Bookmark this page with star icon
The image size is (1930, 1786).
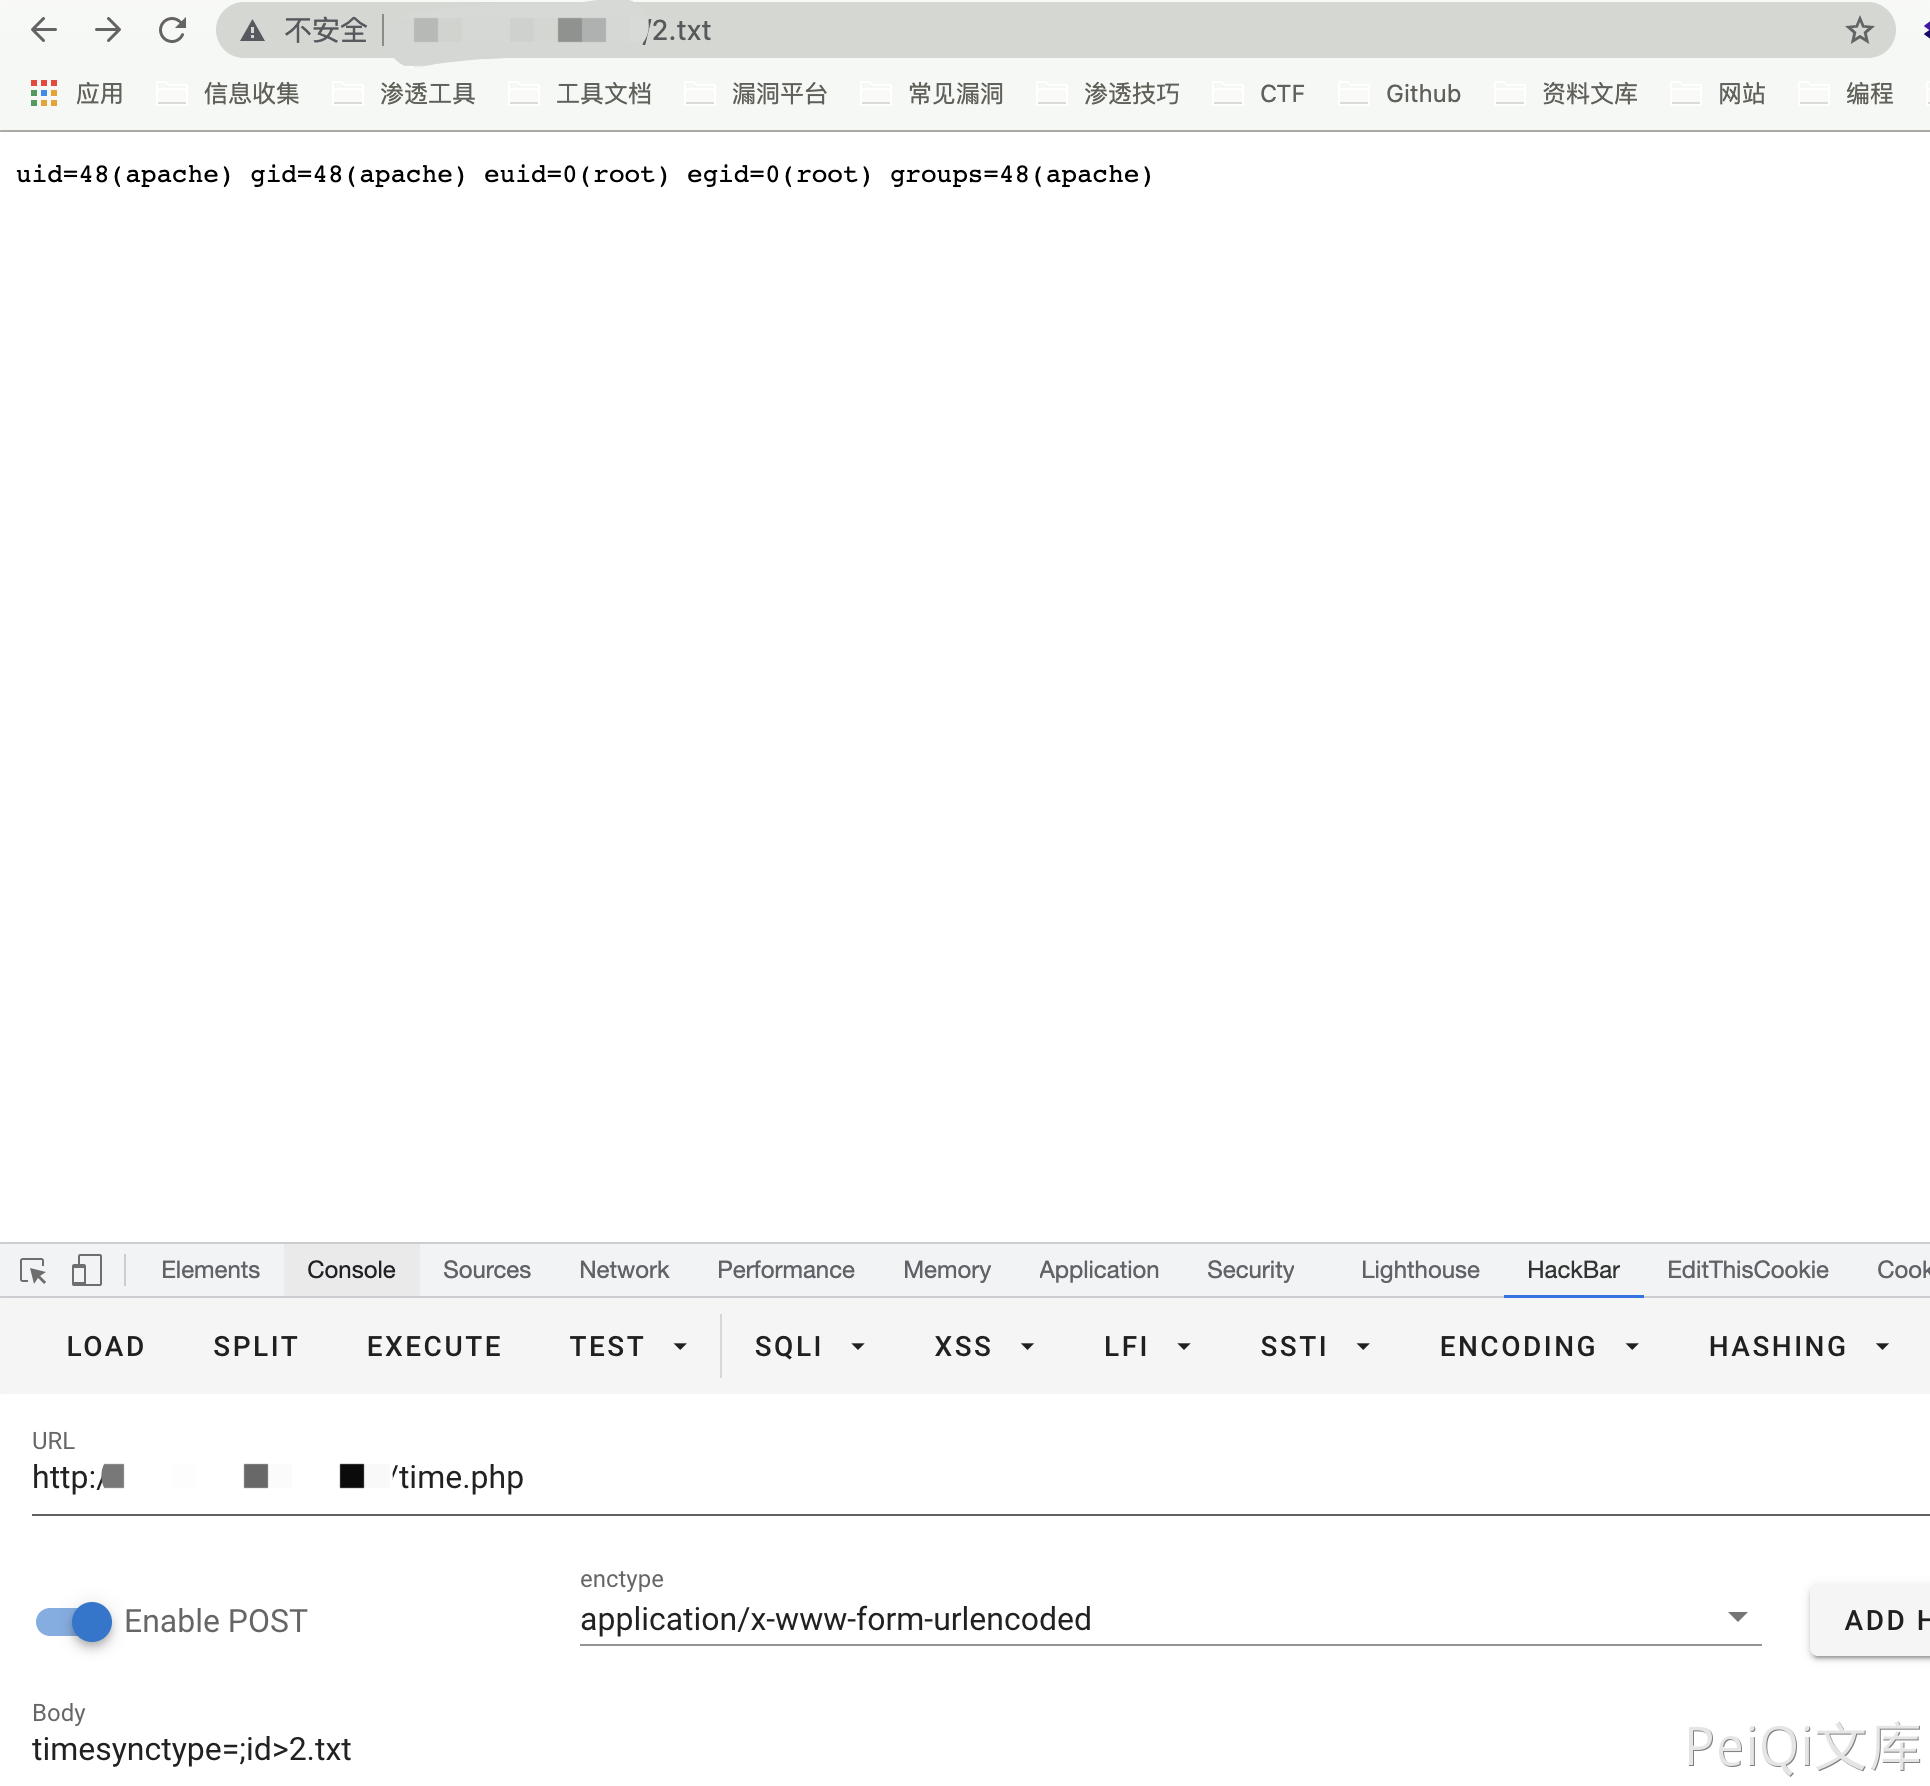click(x=1859, y=30)
